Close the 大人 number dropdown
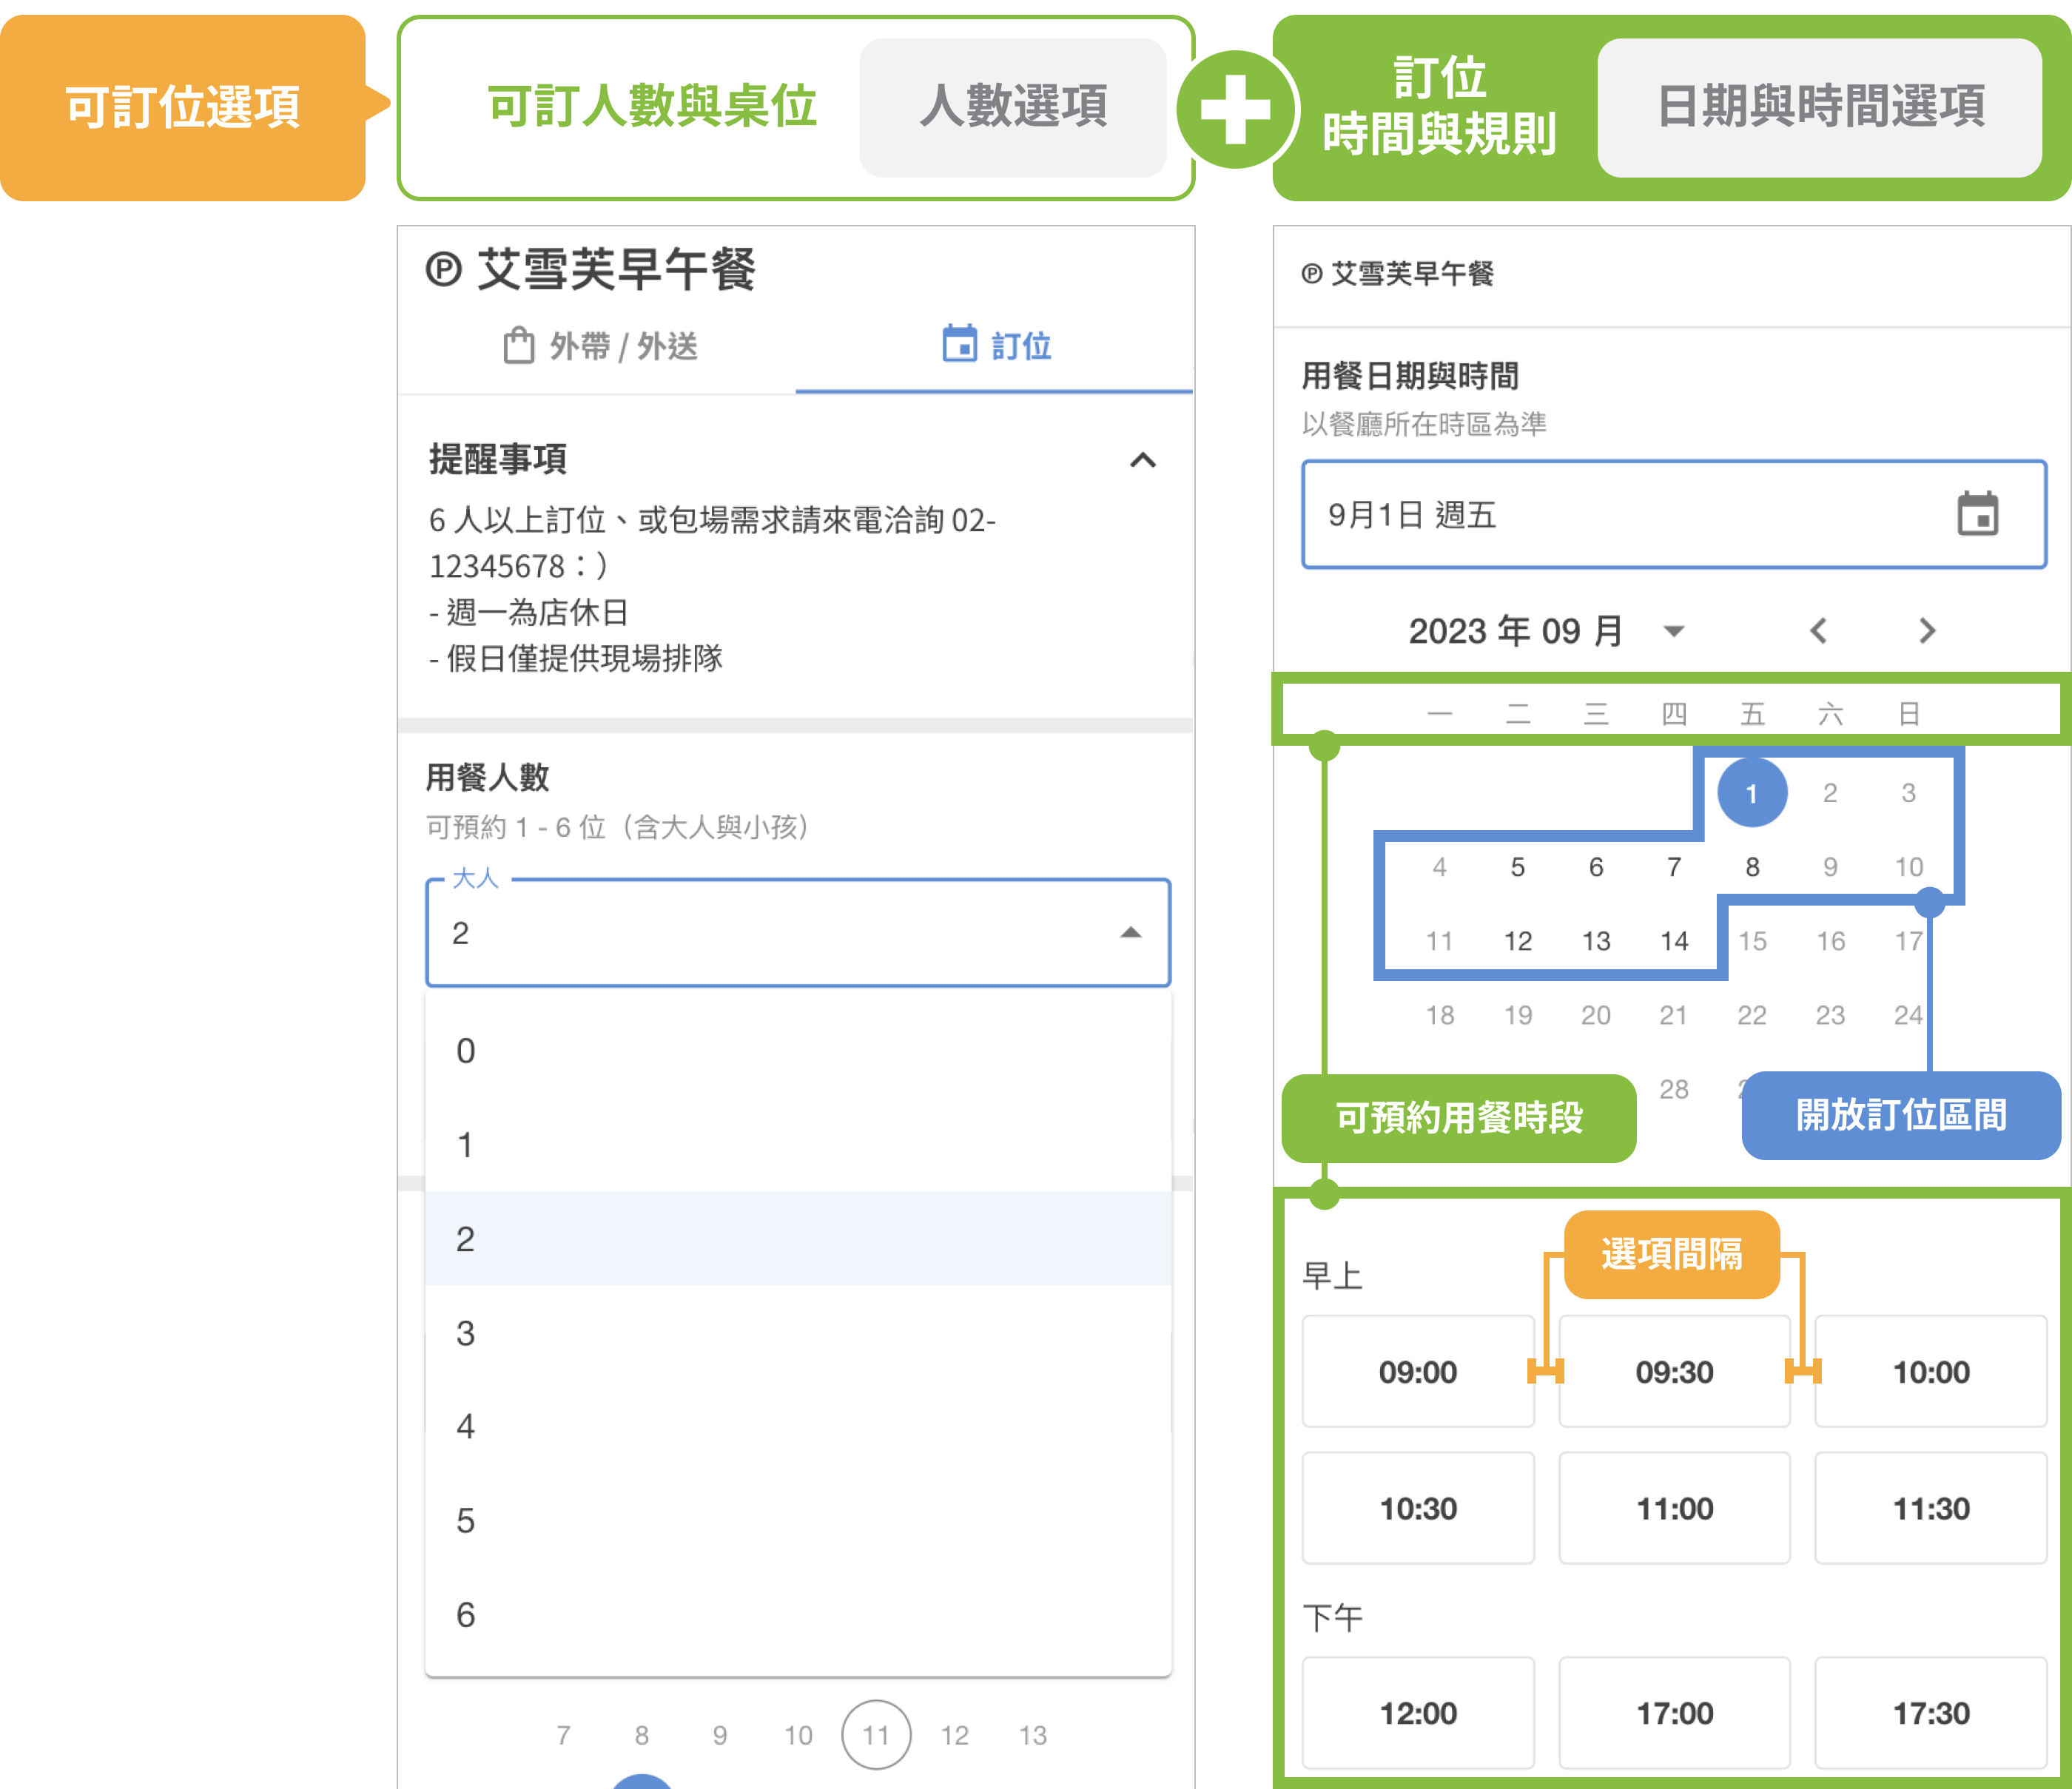This screenshot has width=2072, height=1789. [1130, 932]
